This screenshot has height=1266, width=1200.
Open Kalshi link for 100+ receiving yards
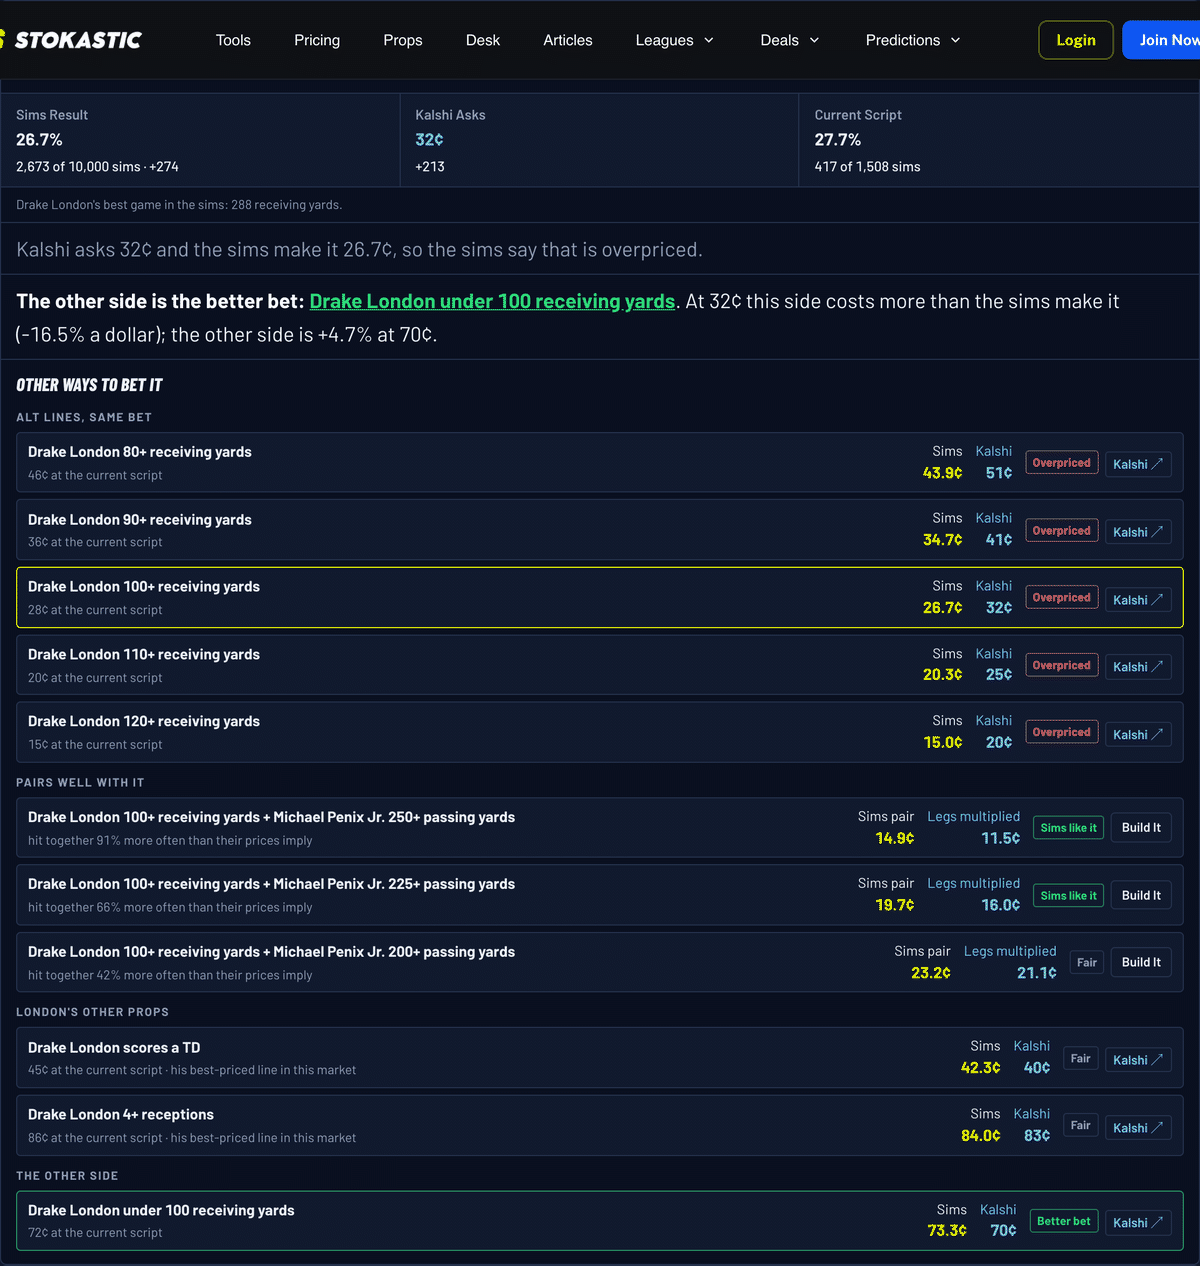(1138, 600)
